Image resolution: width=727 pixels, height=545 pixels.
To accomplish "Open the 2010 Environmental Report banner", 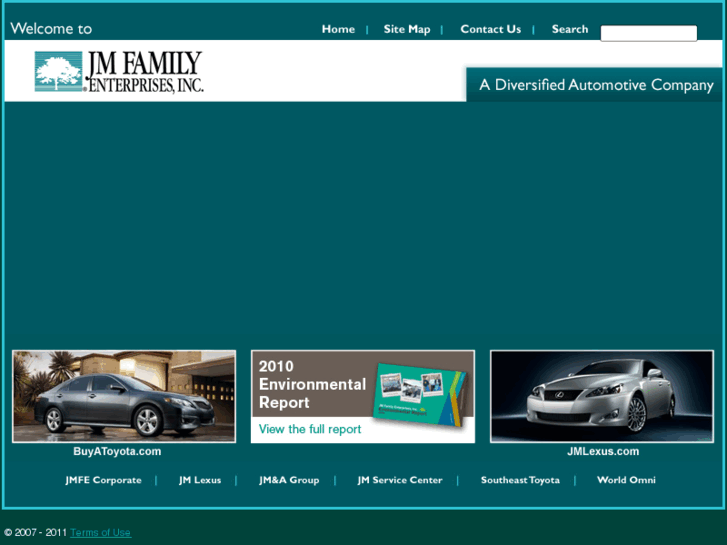I will [x=363, y=397].
